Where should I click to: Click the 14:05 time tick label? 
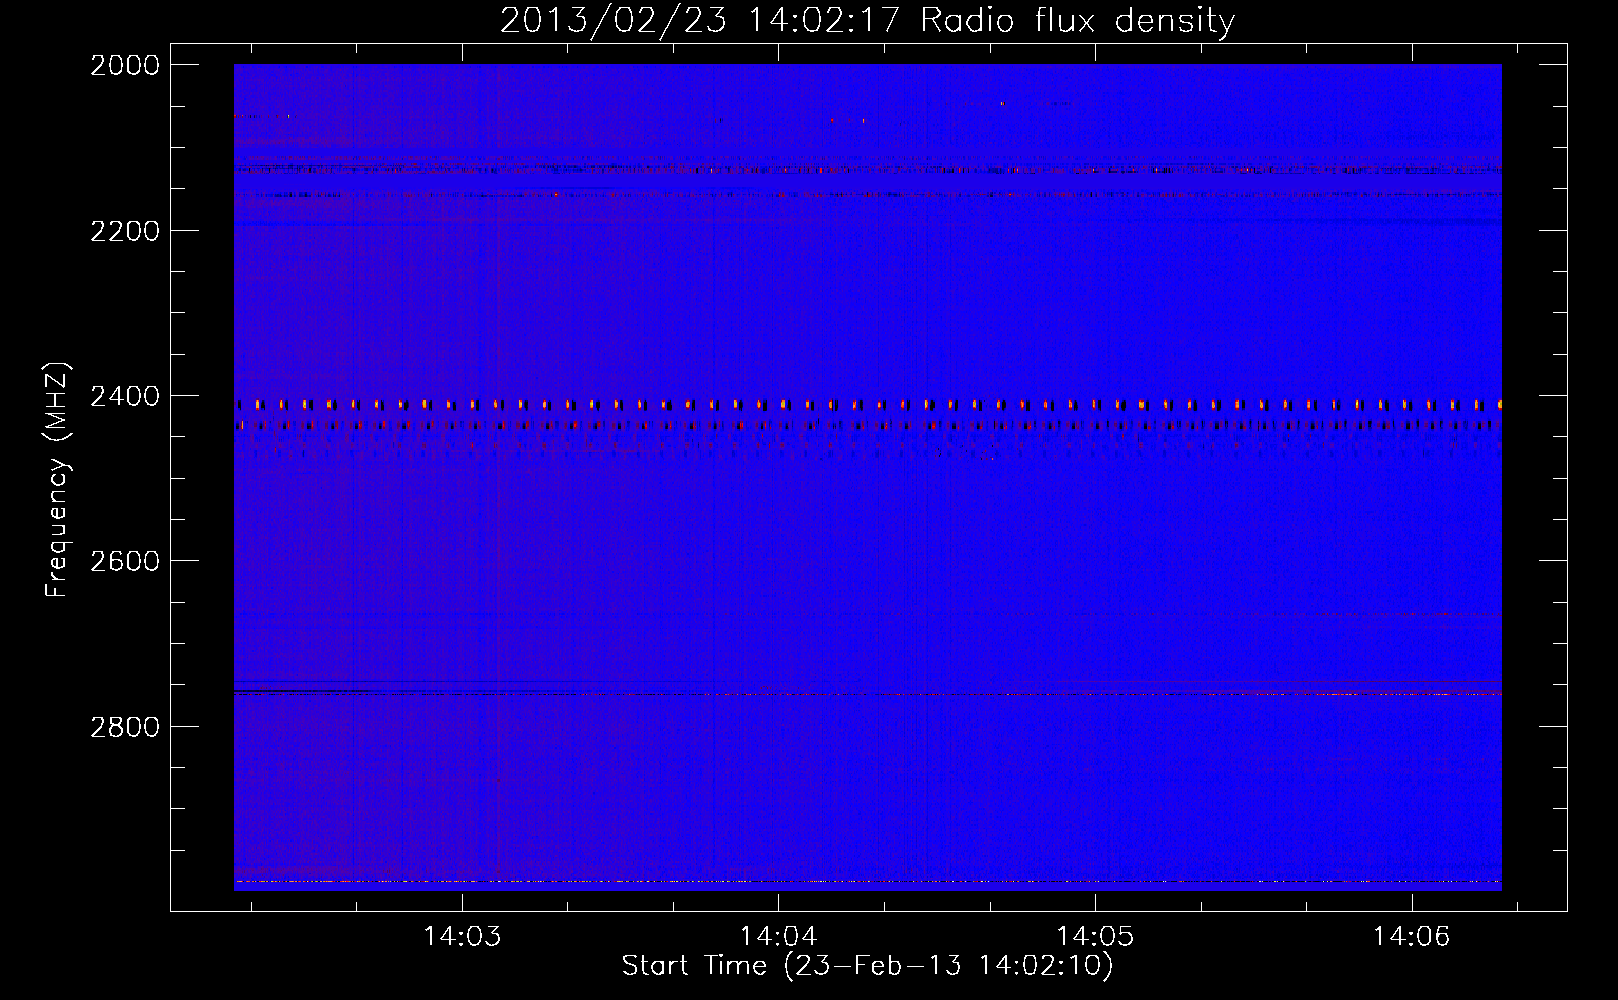click(1095, 937)
